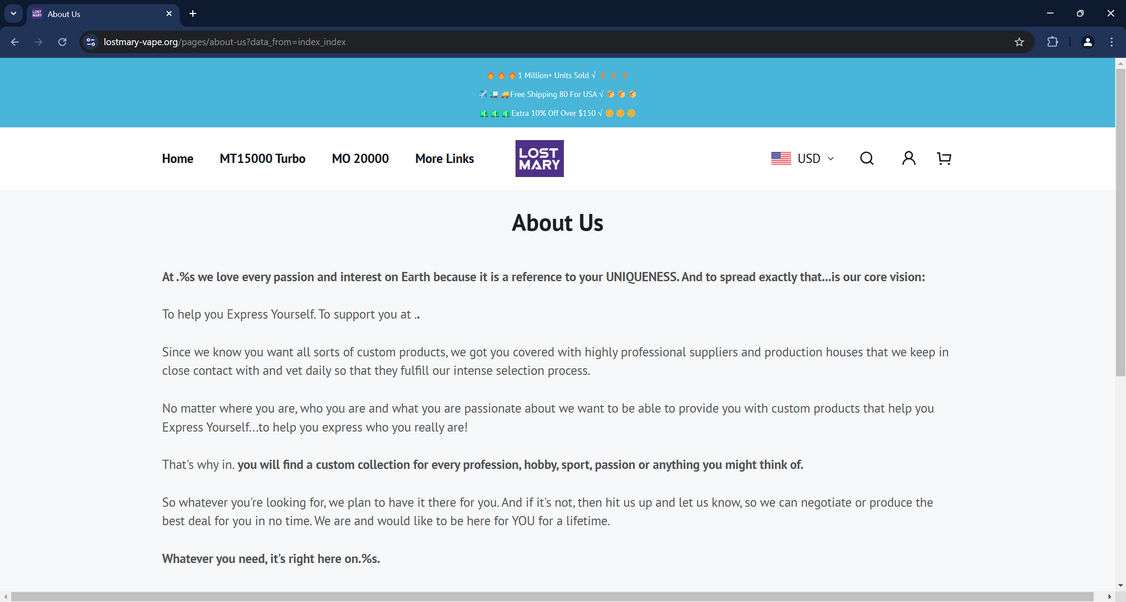
Task: Click the paragraph beginning 'So whatever you're looking for'
Action: pyautogui.click(x=547, y=511)
